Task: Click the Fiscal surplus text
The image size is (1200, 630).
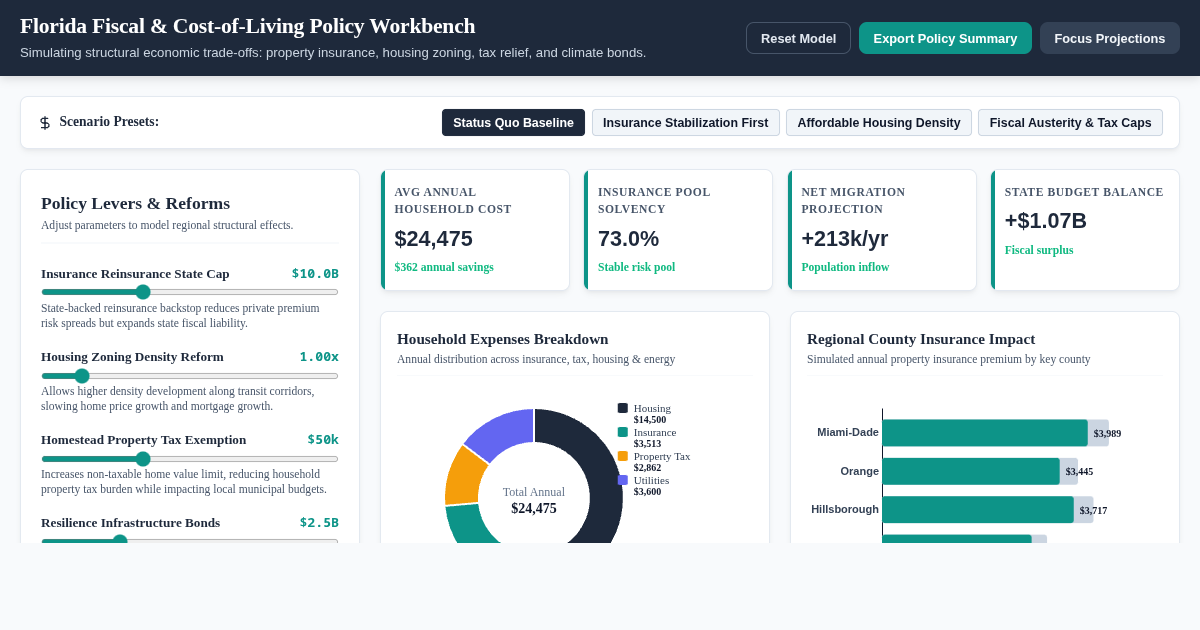Action: (1039, 250)
